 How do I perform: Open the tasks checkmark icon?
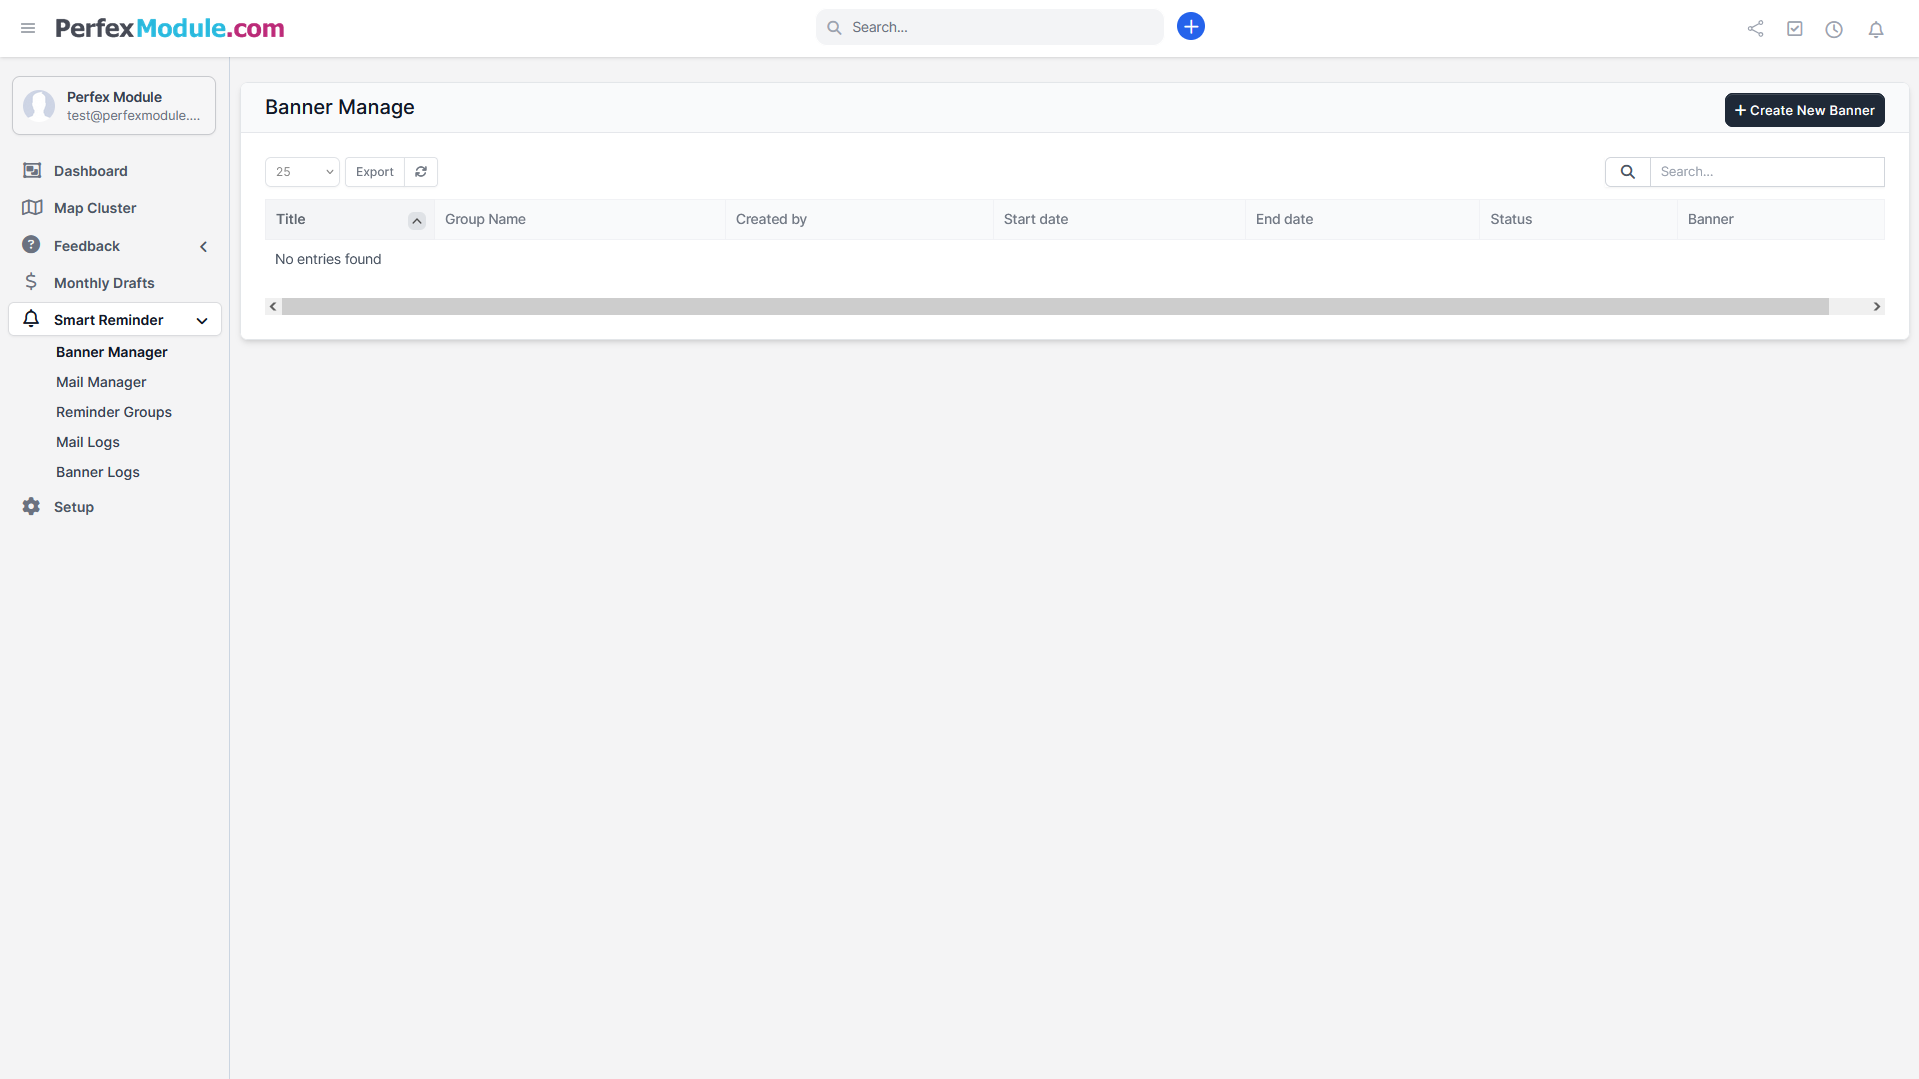click(1794, 29)
